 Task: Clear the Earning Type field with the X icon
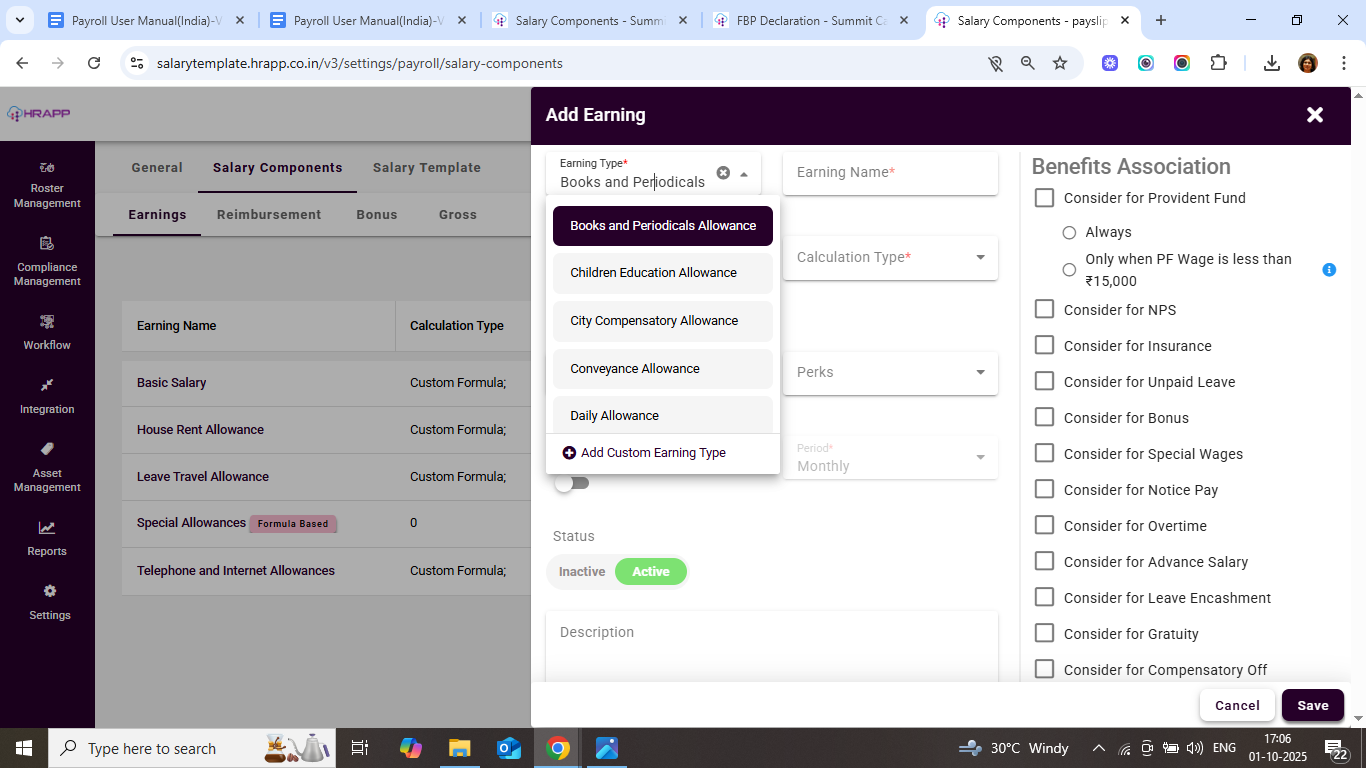[723, 173]
